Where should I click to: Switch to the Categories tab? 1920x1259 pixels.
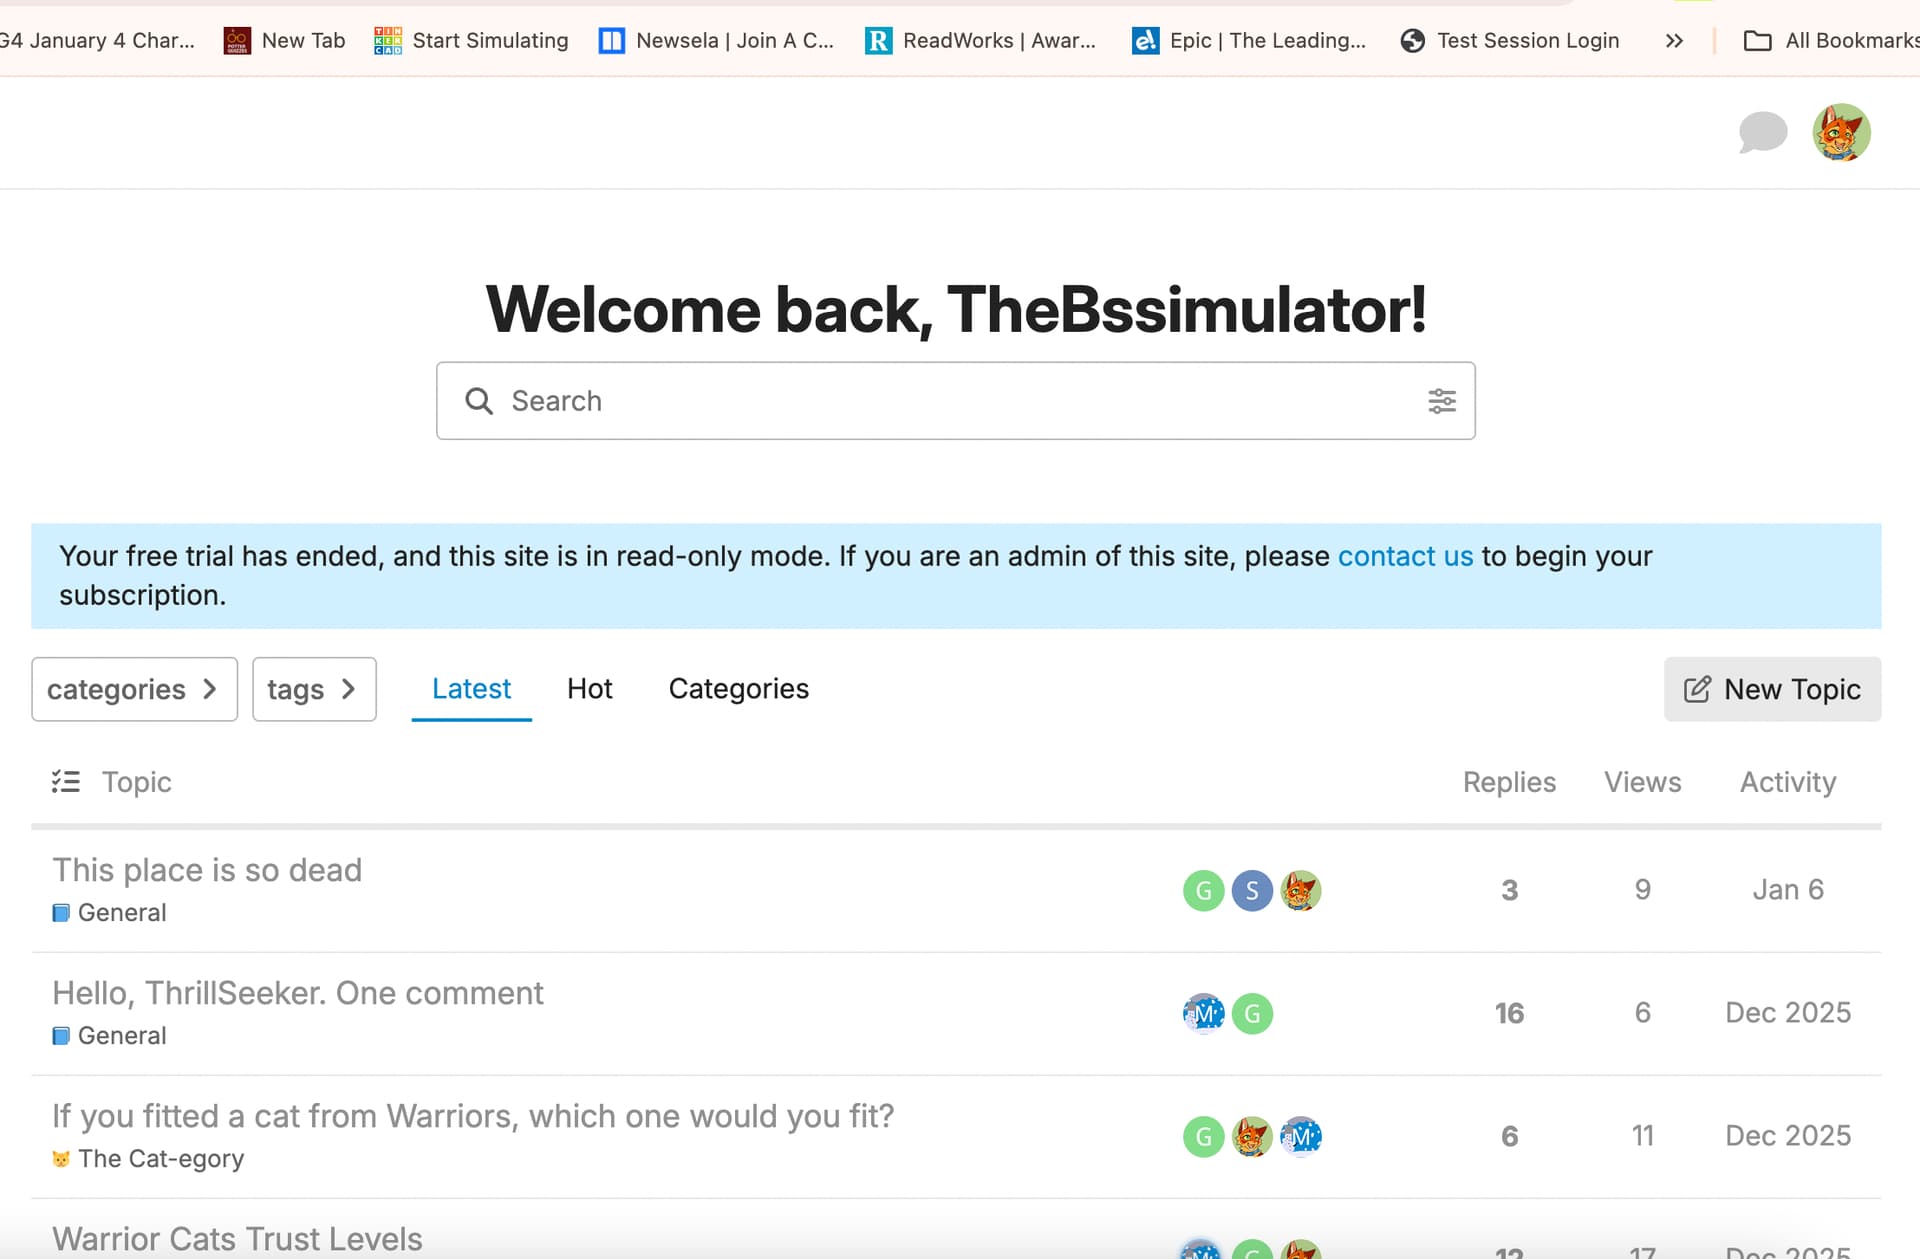pyautogui.click(x=738, y=689)
